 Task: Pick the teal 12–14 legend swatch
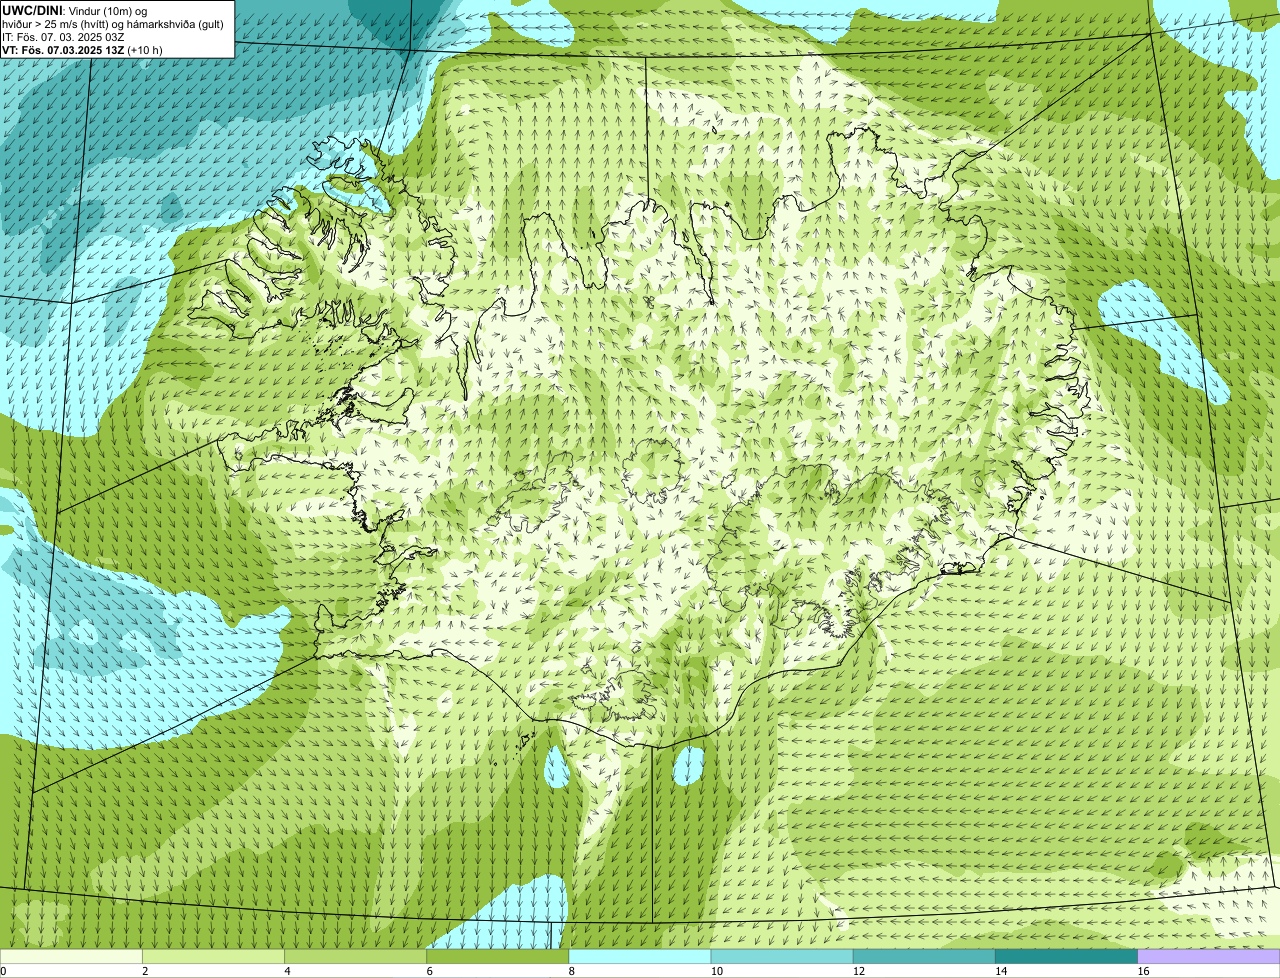click(x=924, y=956)
